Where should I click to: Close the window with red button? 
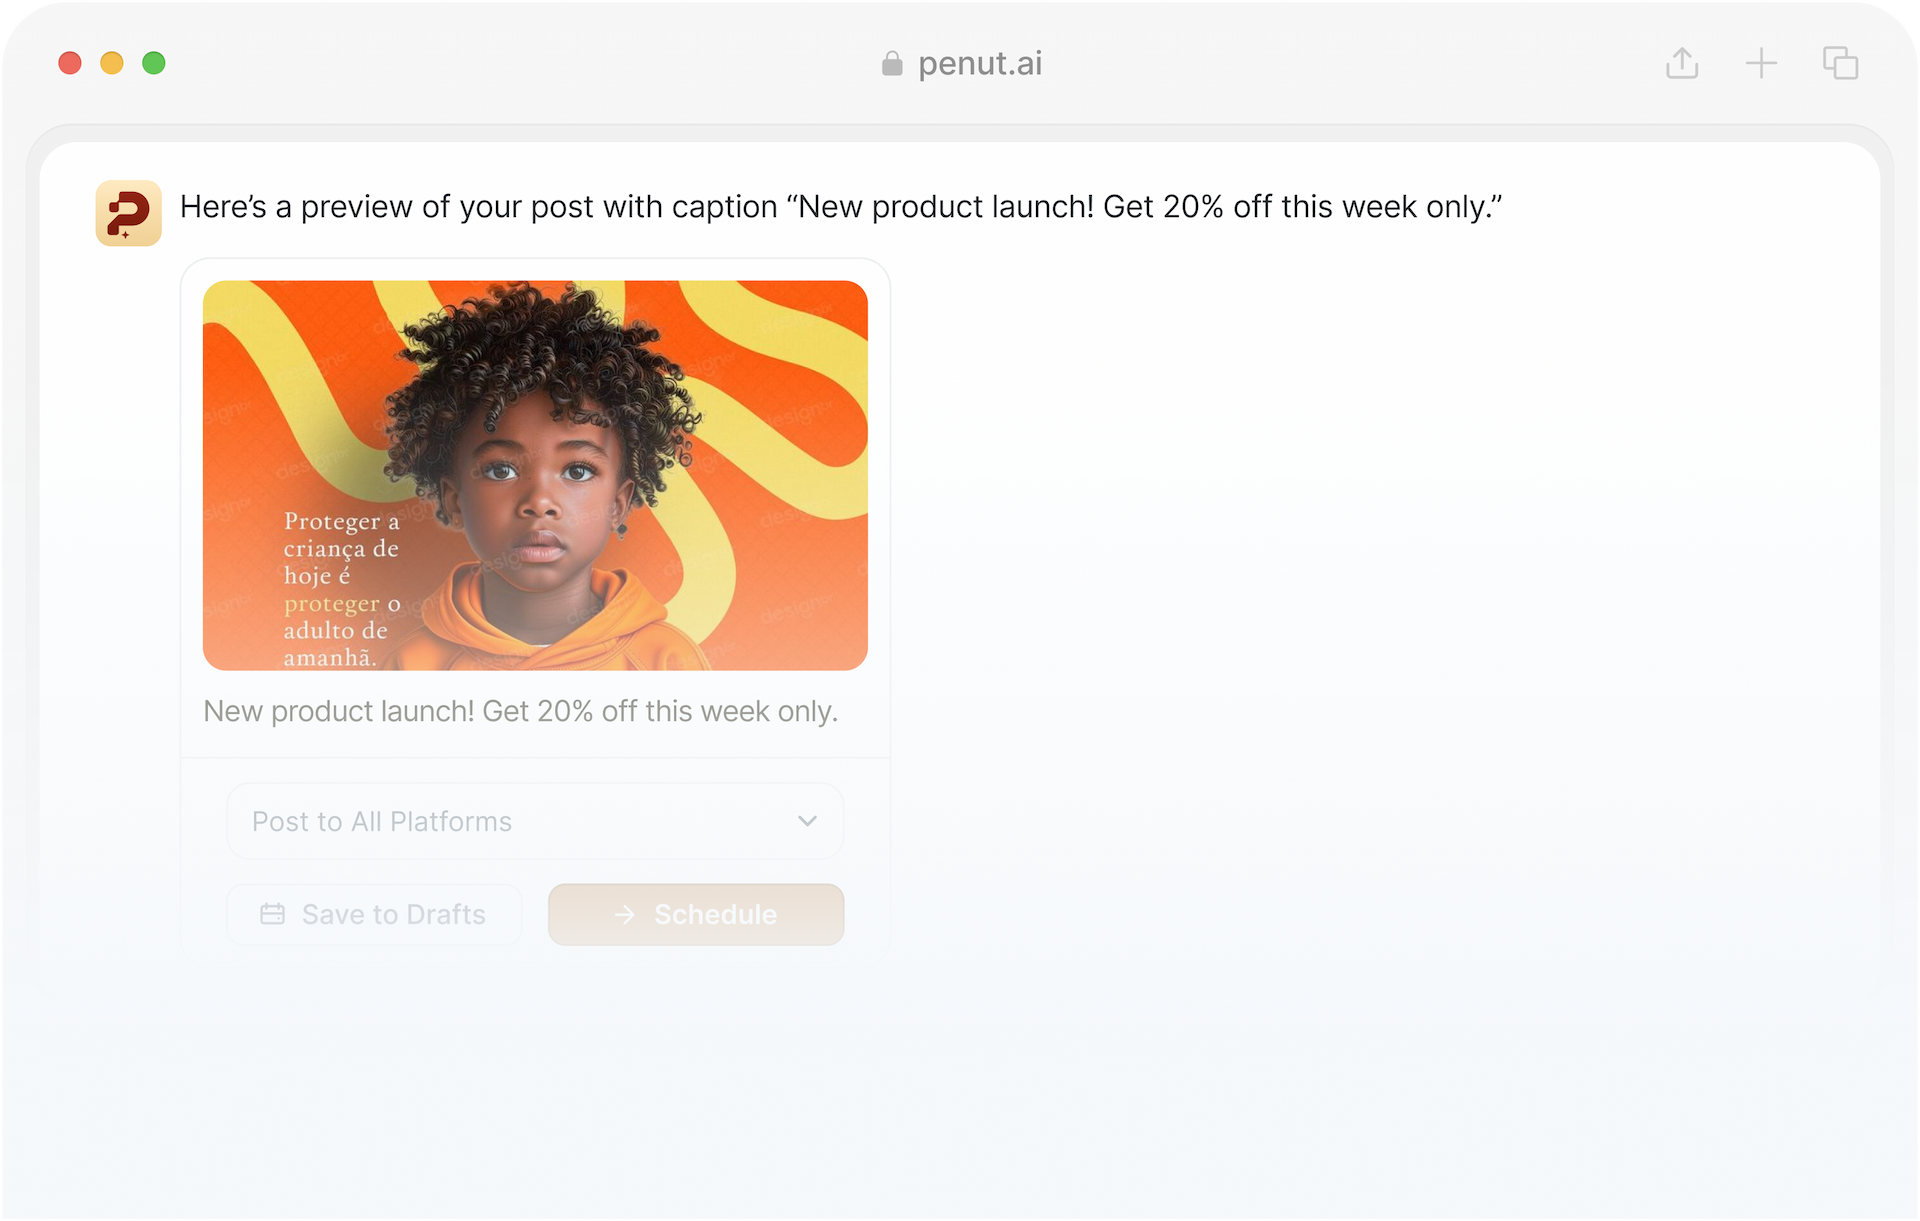click(70, 63)
